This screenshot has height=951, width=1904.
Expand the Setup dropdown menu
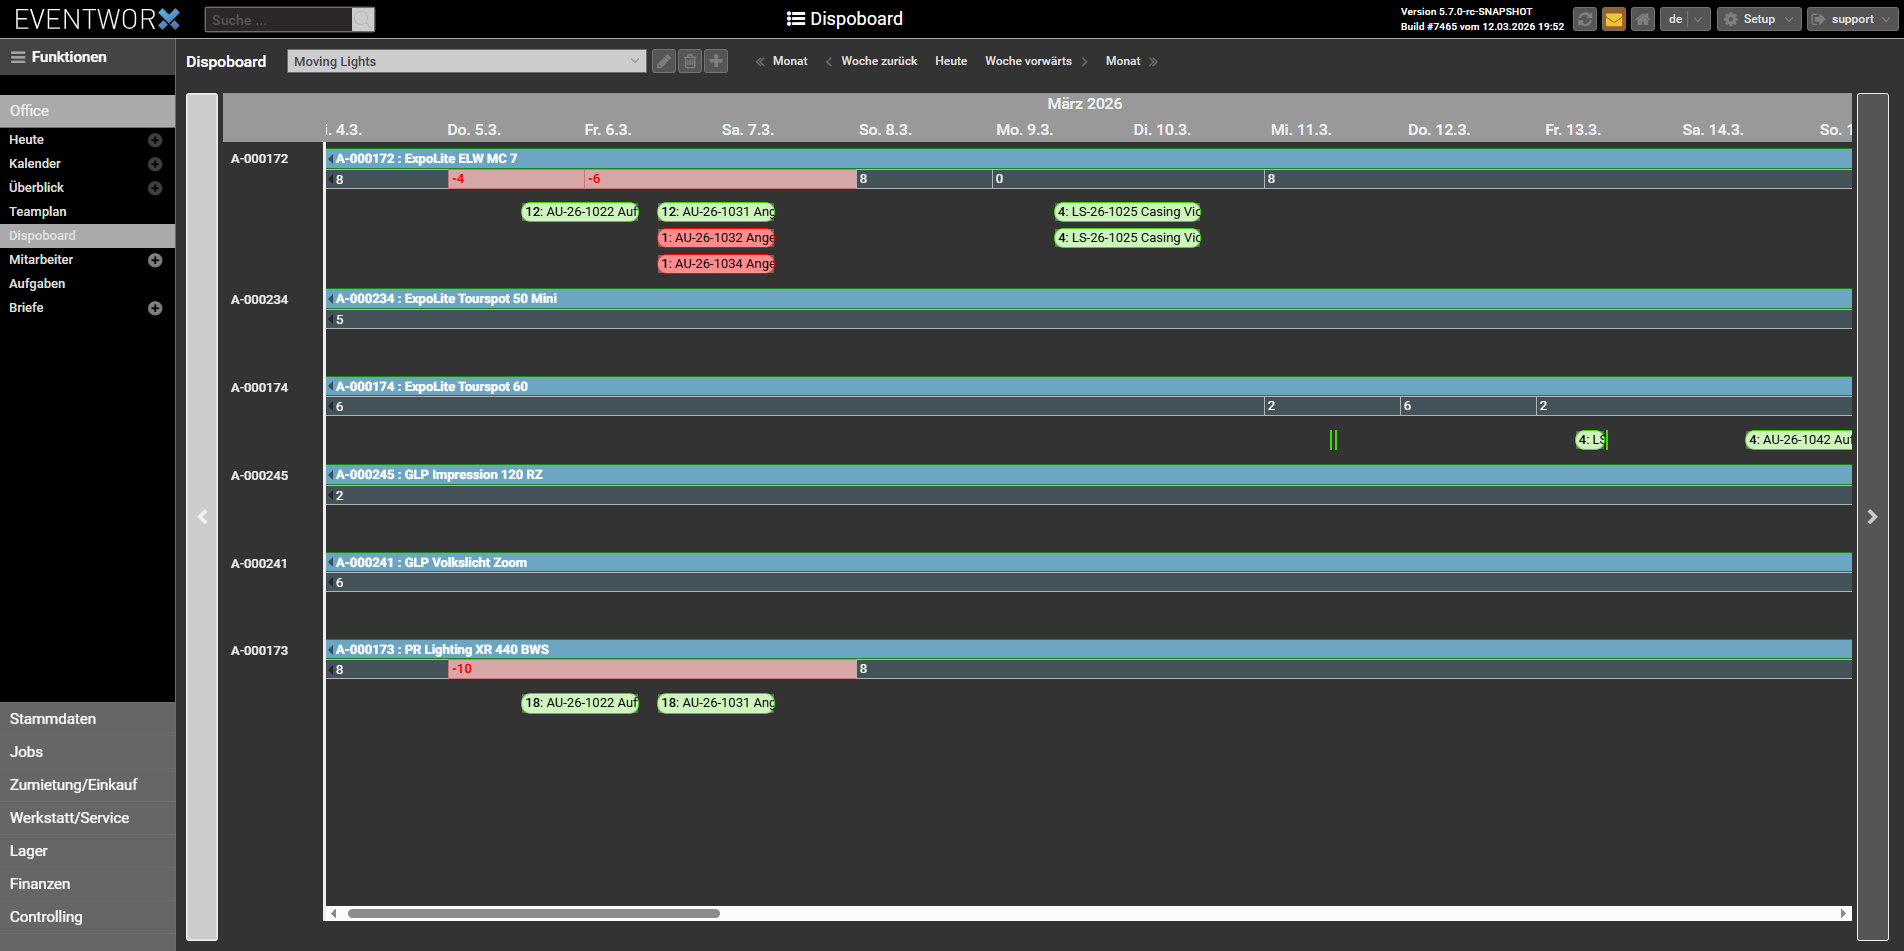(x=1759, y=19)
